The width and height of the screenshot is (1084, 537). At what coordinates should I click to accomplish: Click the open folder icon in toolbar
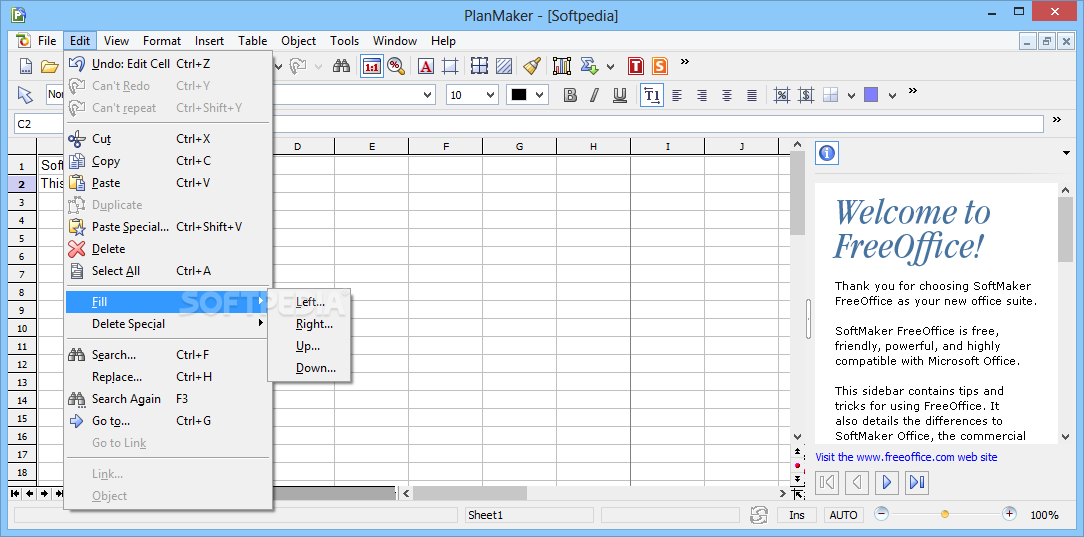[x=49, y=66]
